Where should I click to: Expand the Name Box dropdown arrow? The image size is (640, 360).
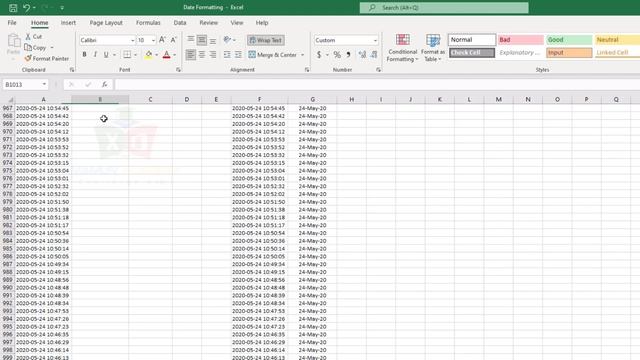[x=44, y=84]
